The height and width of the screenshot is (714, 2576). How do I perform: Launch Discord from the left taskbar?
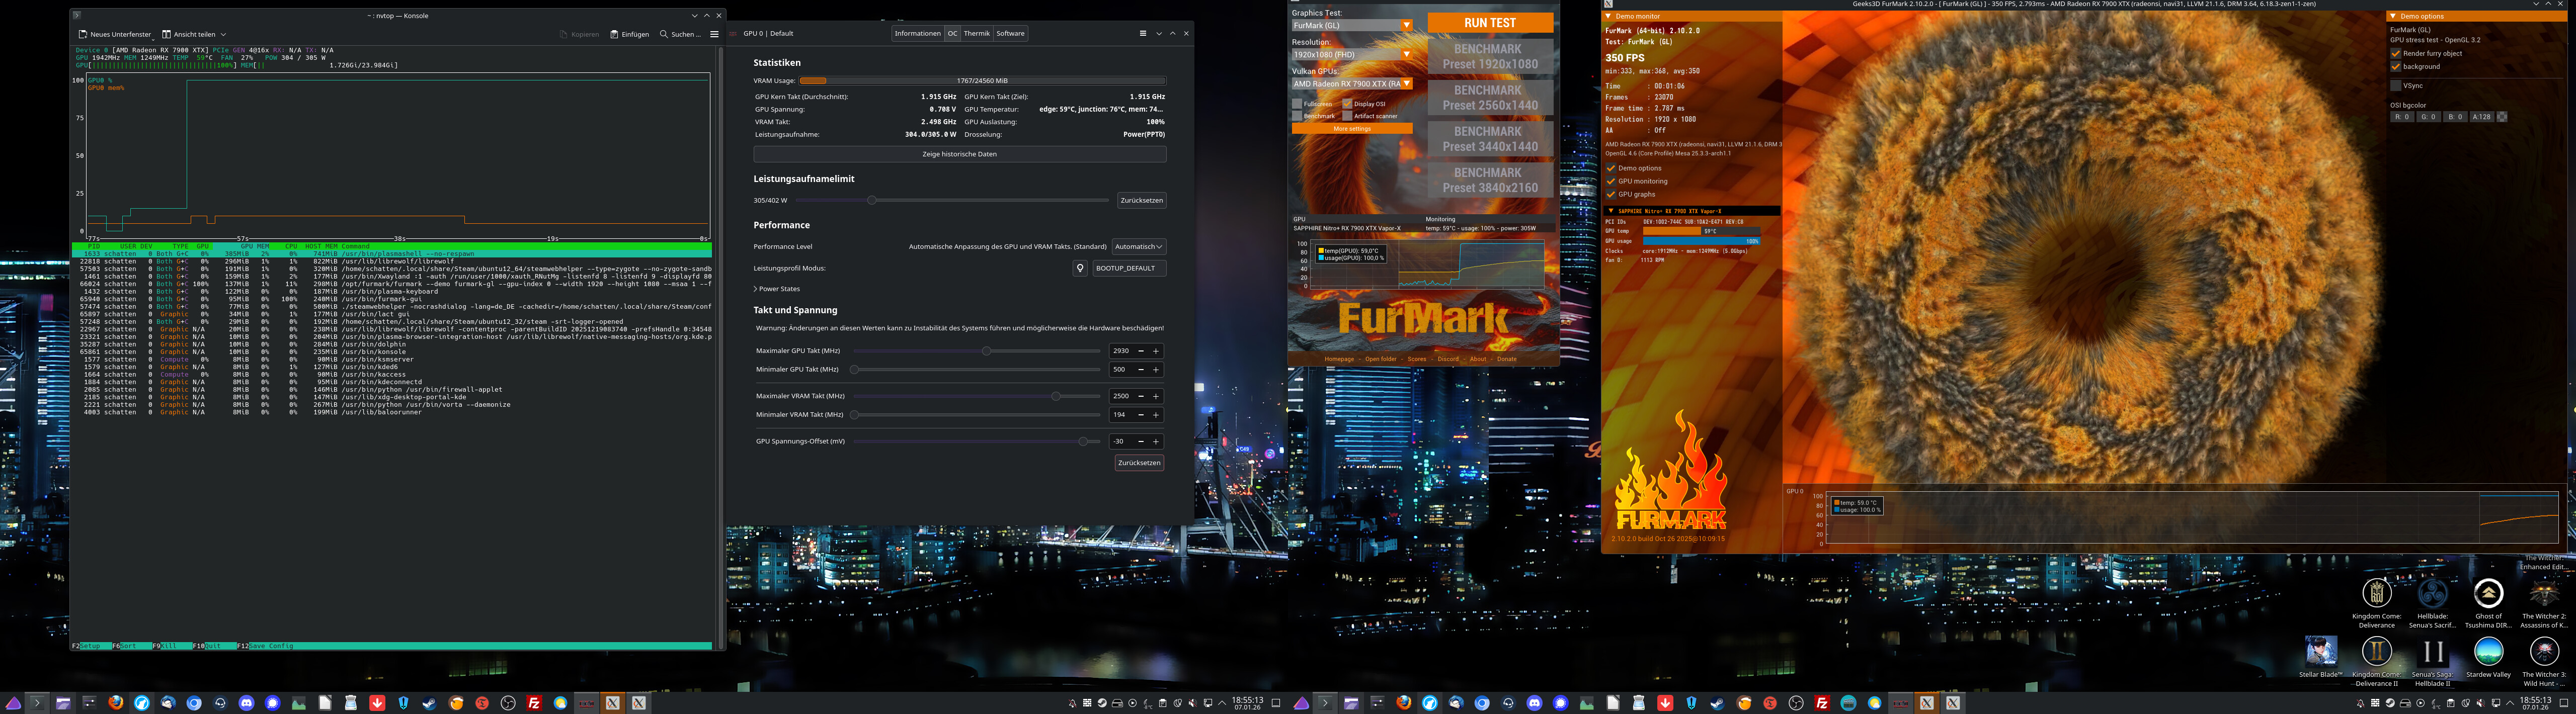tap(246, 703)
